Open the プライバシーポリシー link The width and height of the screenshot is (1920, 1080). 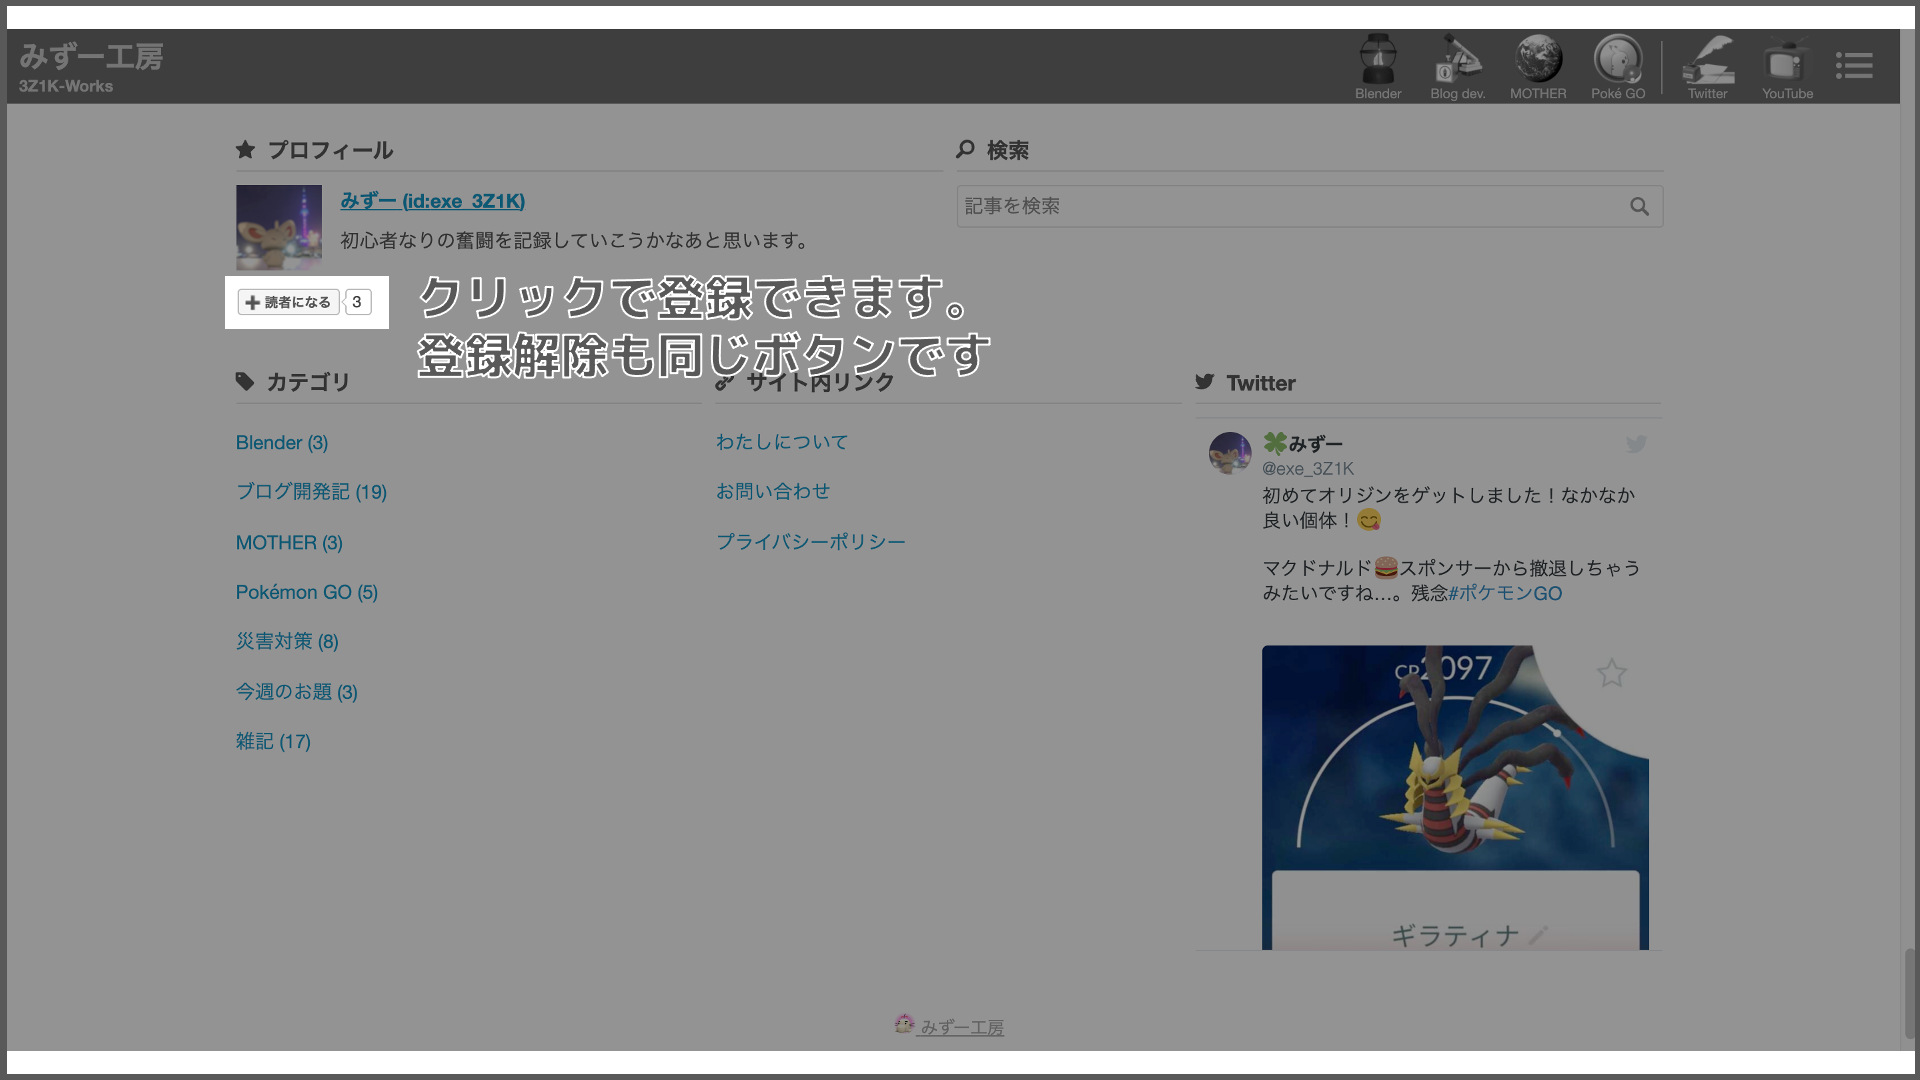[x=811, y=541]
